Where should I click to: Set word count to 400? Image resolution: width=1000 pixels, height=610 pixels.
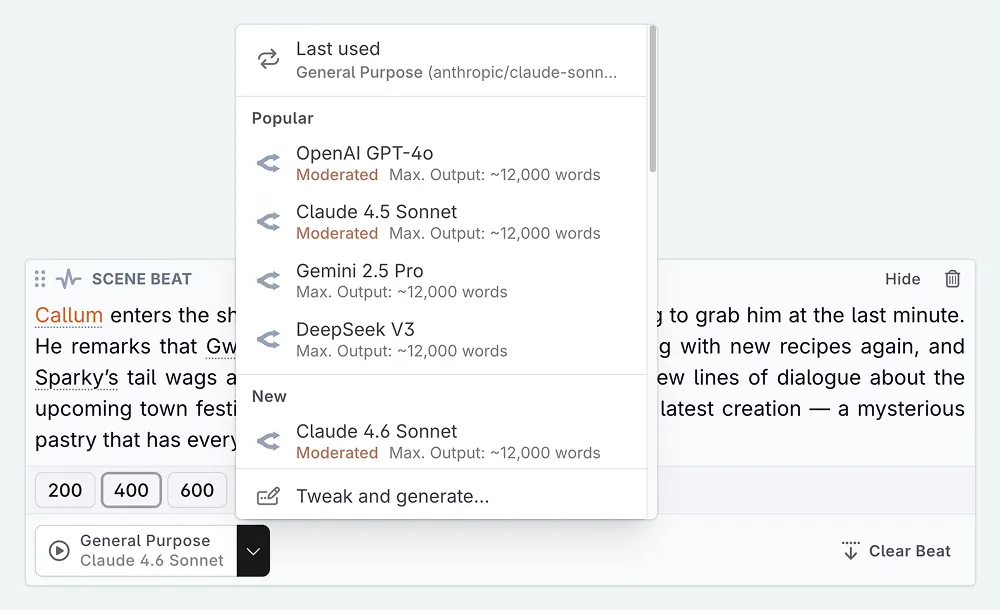tap(131, 490)
